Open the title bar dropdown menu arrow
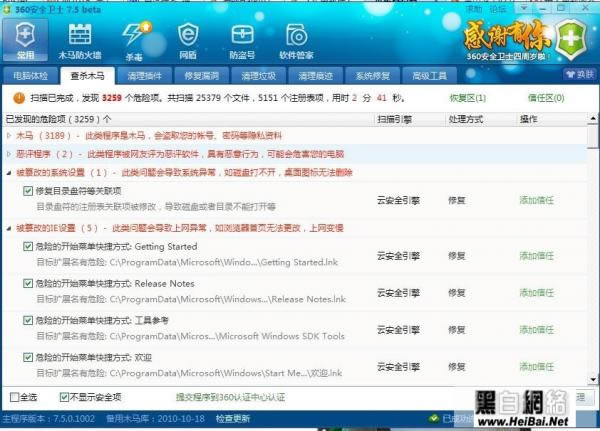The image size is (600, 431). point(524,8)
